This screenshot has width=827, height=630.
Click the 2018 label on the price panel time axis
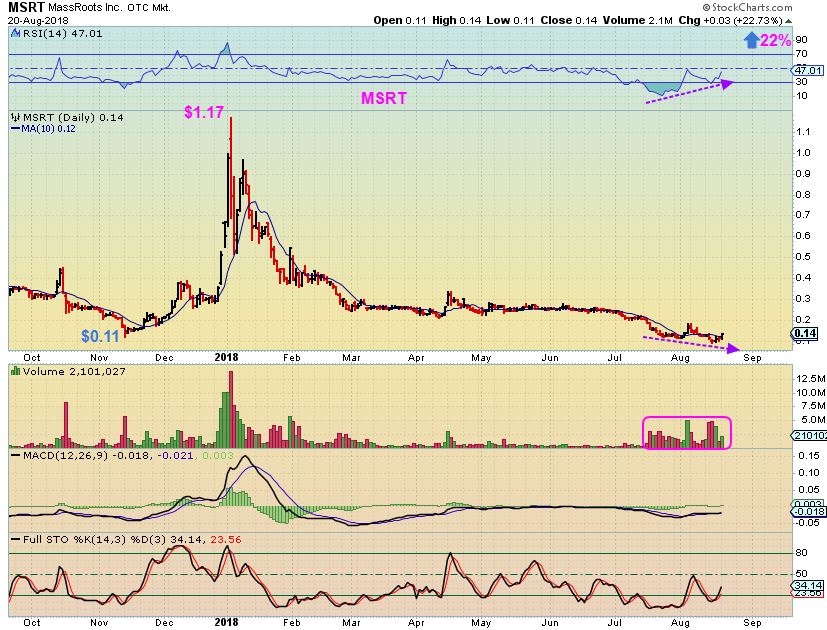[x=226, y=357]
